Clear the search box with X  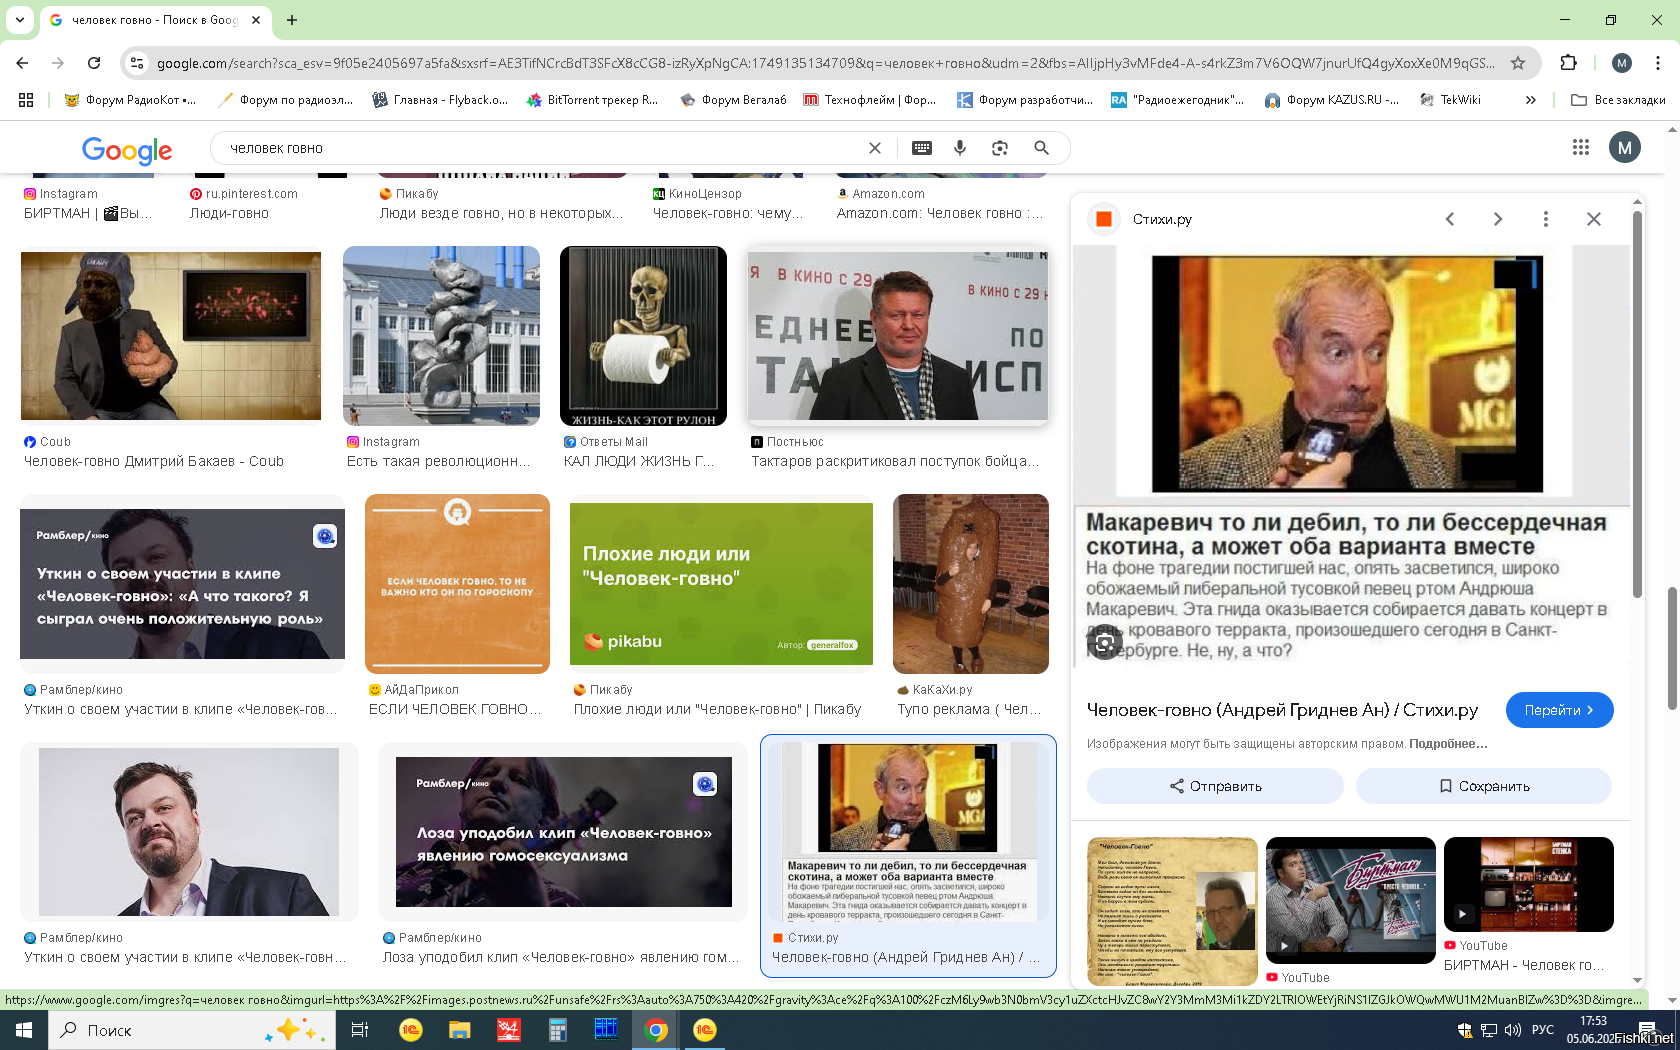(x=875, y=148)
